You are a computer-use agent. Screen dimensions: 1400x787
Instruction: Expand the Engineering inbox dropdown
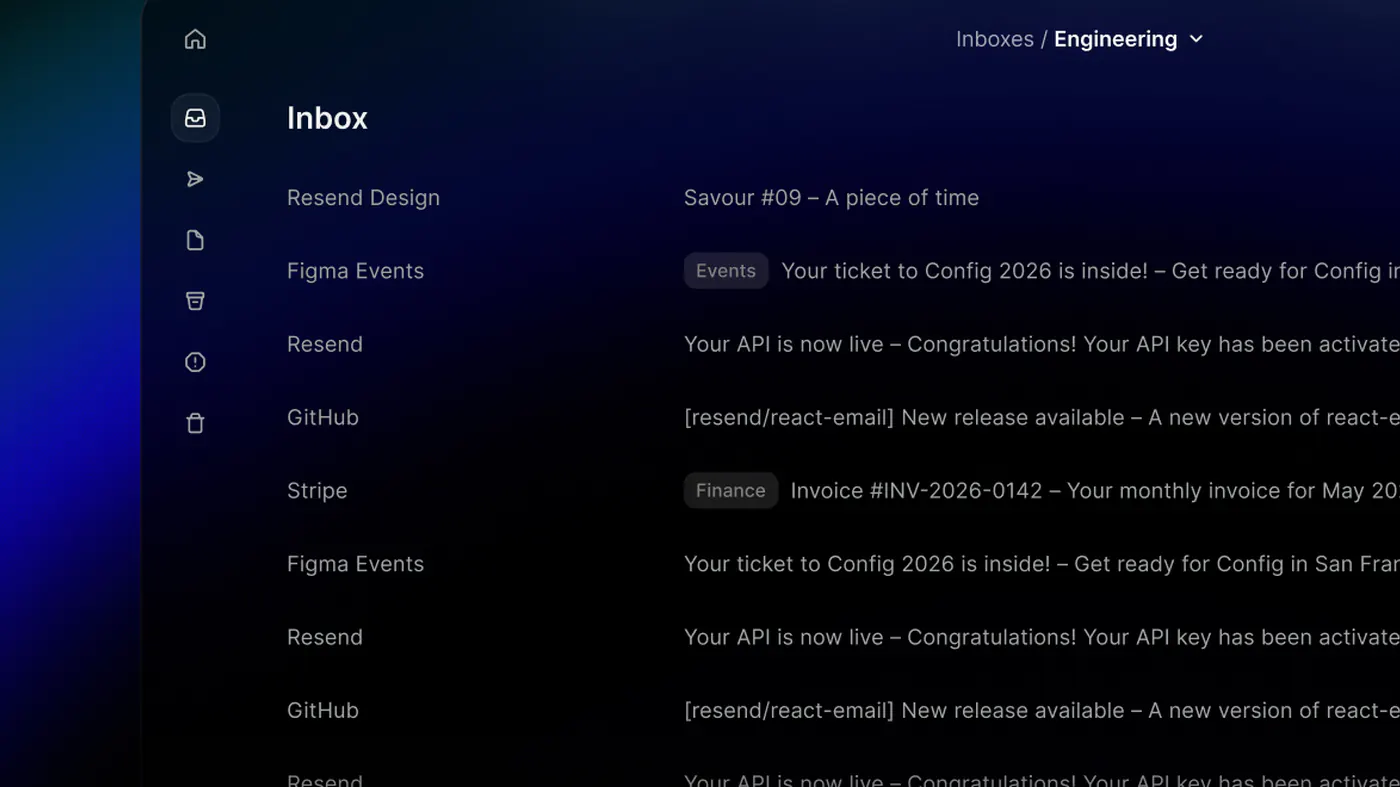coord(1129,39)
